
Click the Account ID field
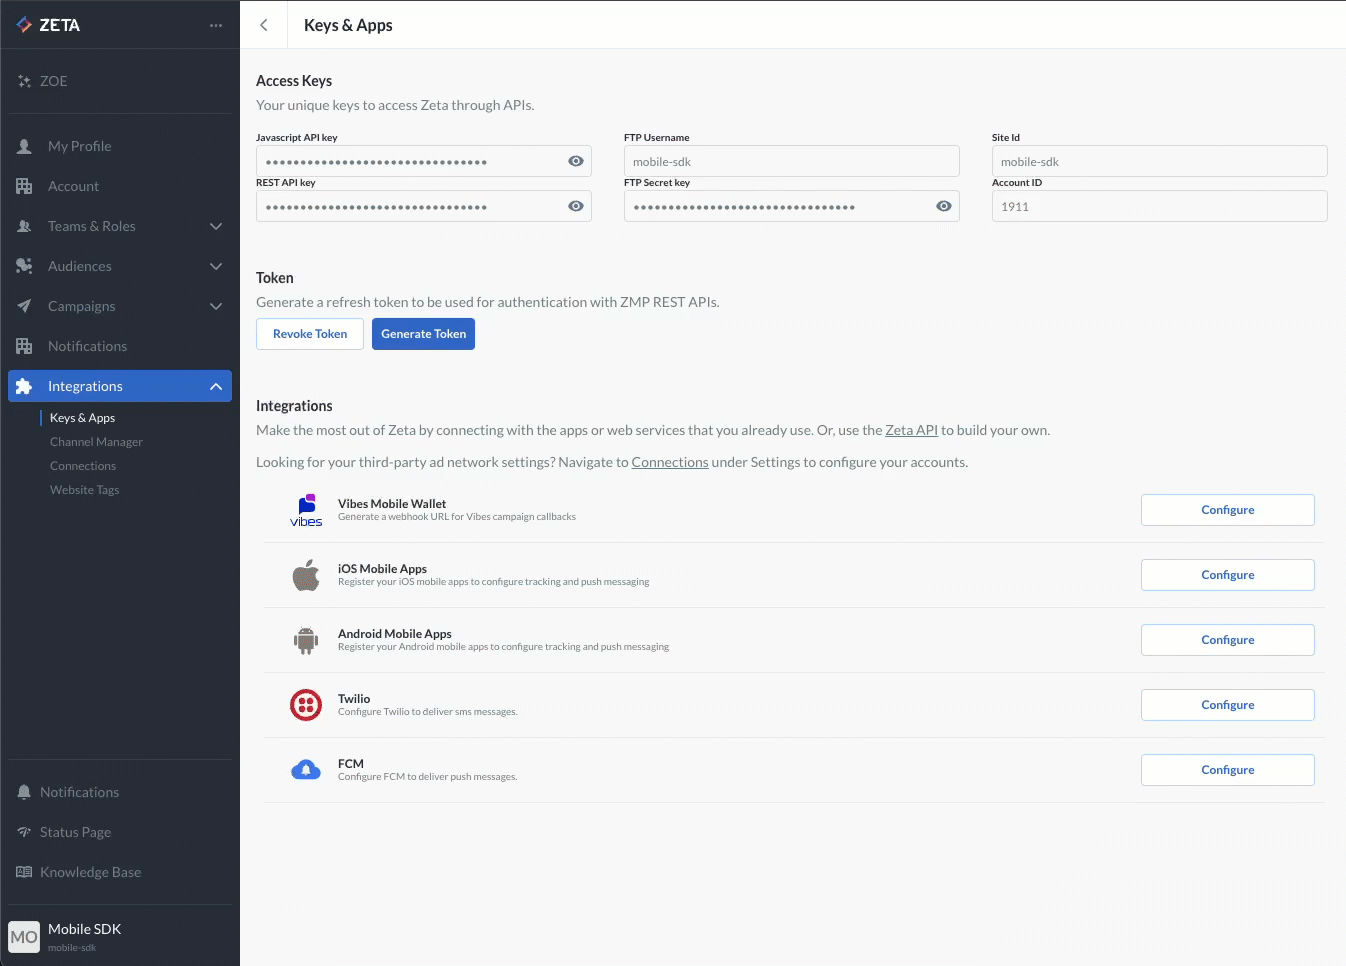(x=1159, y=206)
